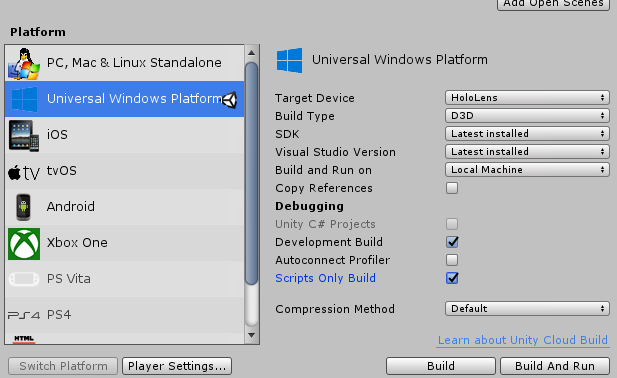
Task: Click the Development Build label
Action: (x=329, y=242)
